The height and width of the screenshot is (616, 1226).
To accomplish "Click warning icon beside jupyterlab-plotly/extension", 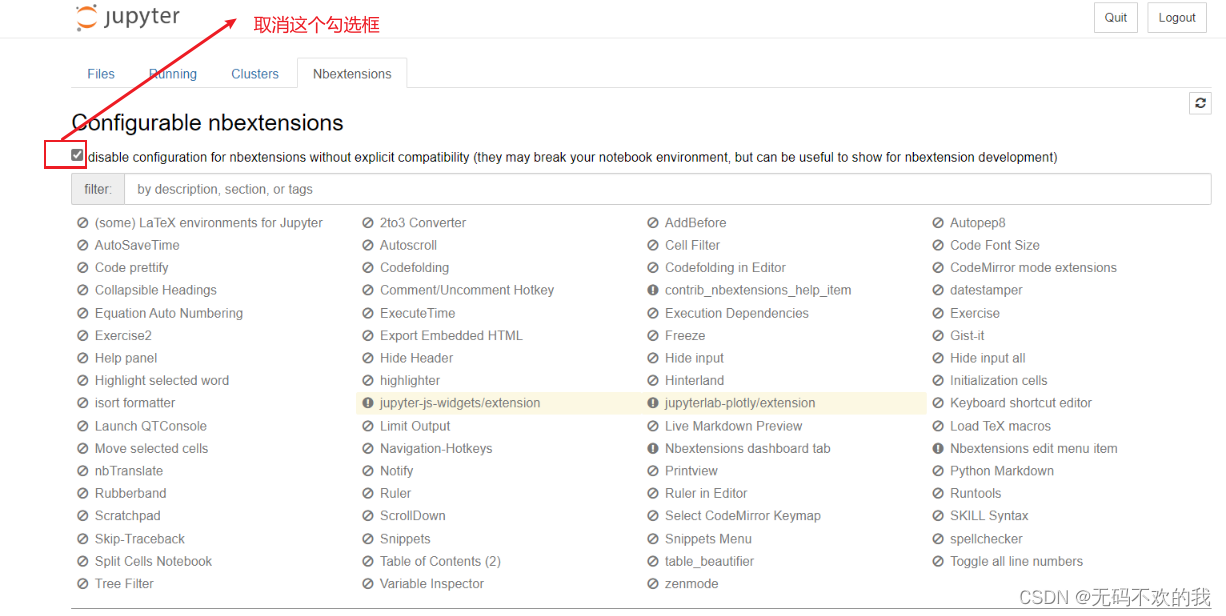I will click(x=653, y=403).
